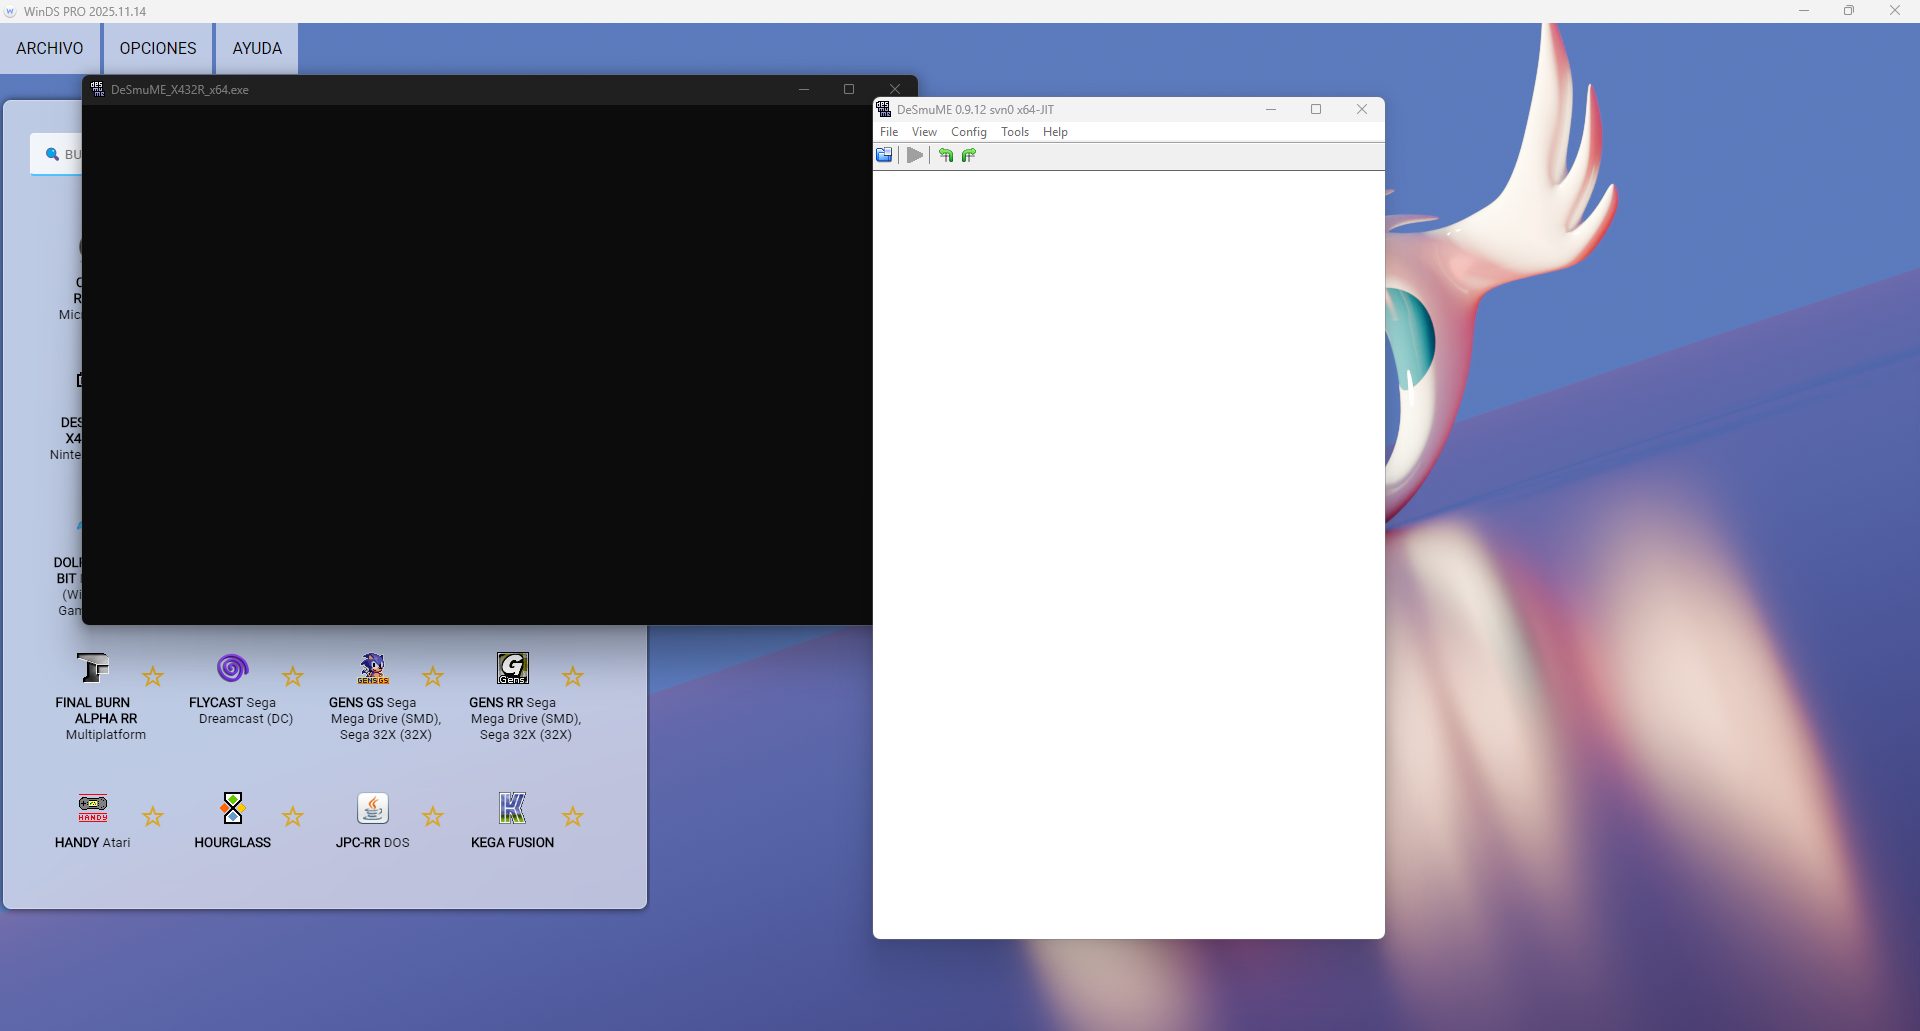Image resolution: width=1920 pixels, height=1031 pixels.
Task: Minimize the DeSmuME_X432R console window
Action: [x=803, y=89]
